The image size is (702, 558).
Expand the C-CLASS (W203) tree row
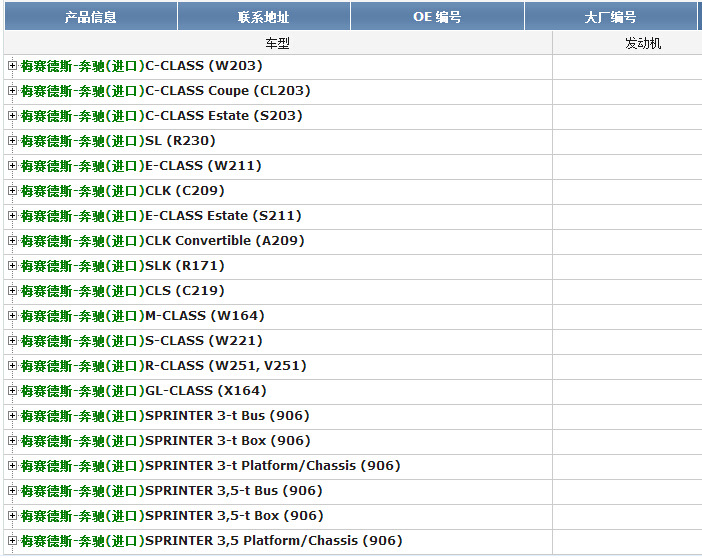(x=13, y=66)
